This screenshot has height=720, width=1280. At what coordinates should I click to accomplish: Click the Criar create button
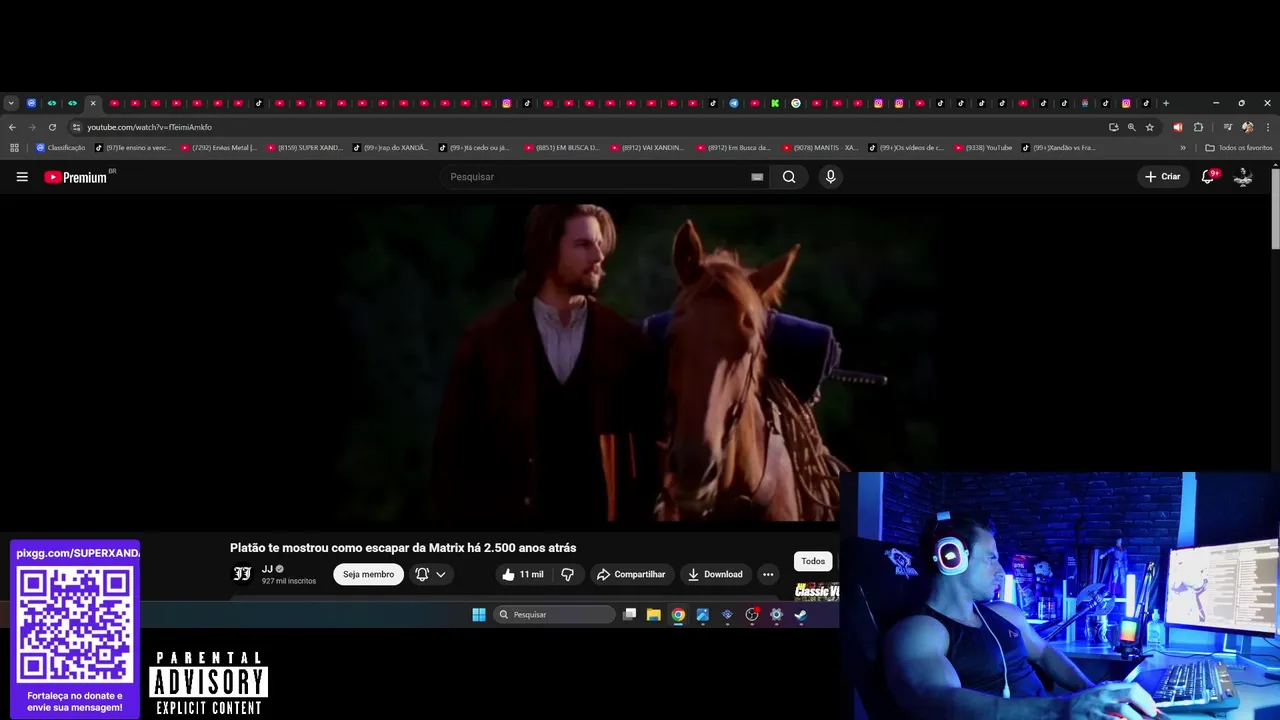click(1163, 177)
